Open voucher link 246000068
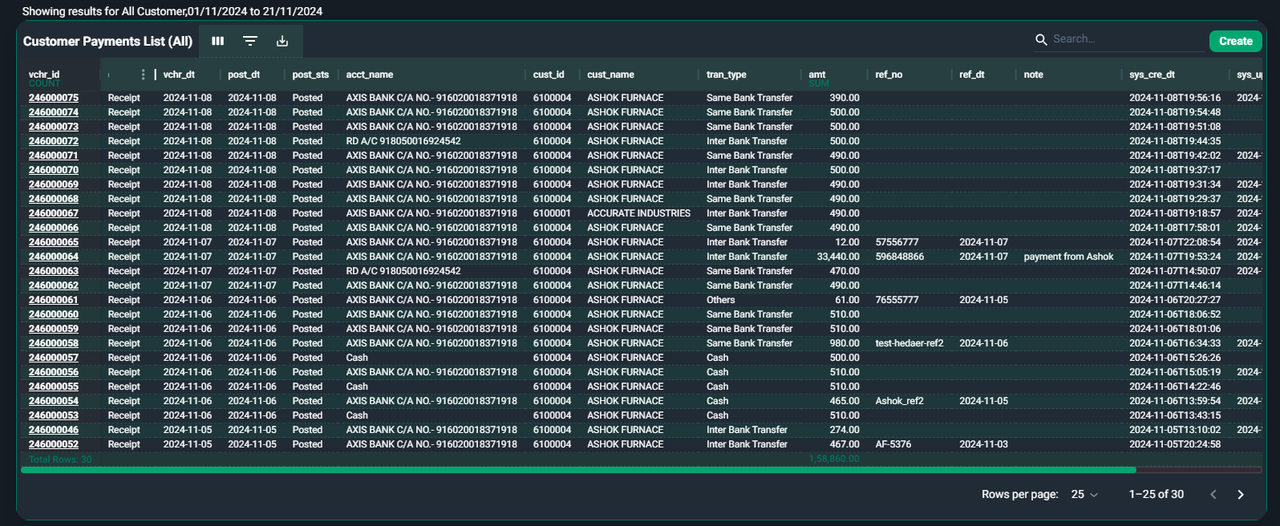 (x=53, y=199)
